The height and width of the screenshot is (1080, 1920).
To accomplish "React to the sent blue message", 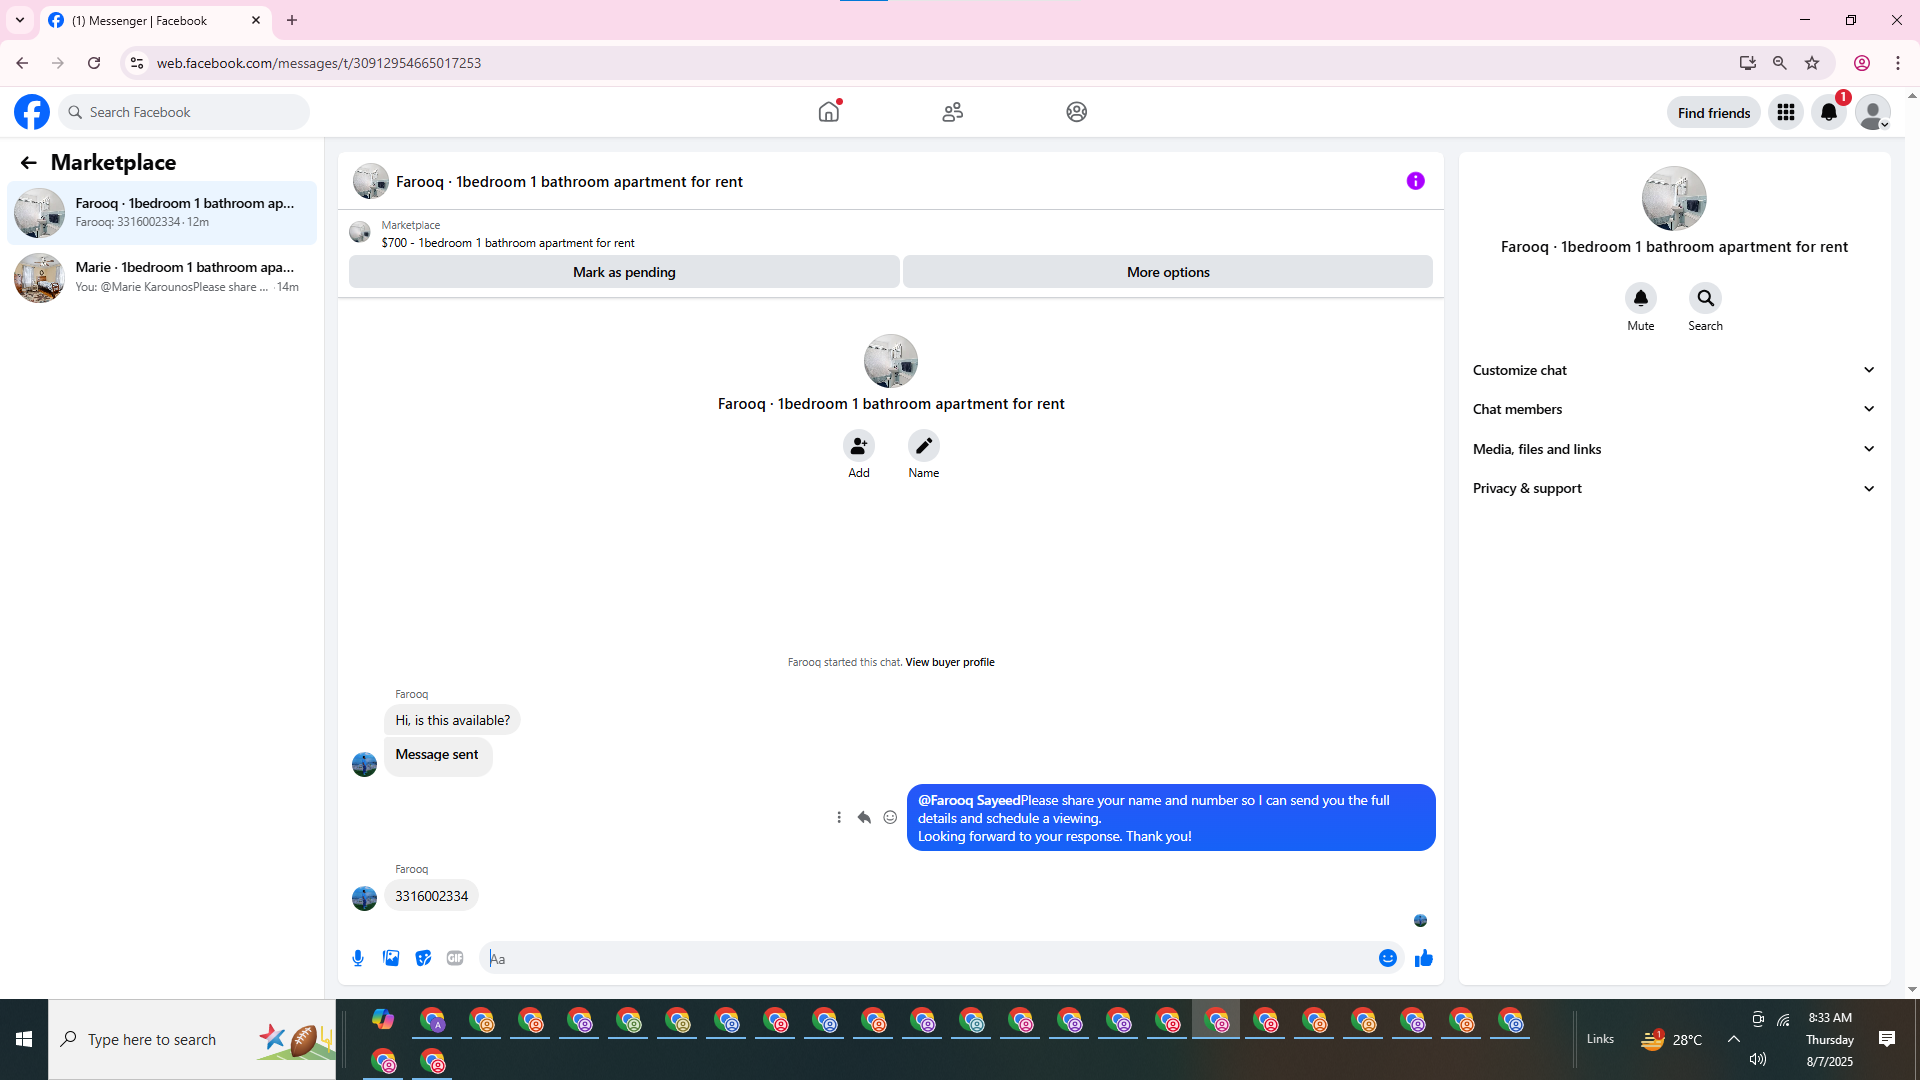I will [x=891, y=818].
